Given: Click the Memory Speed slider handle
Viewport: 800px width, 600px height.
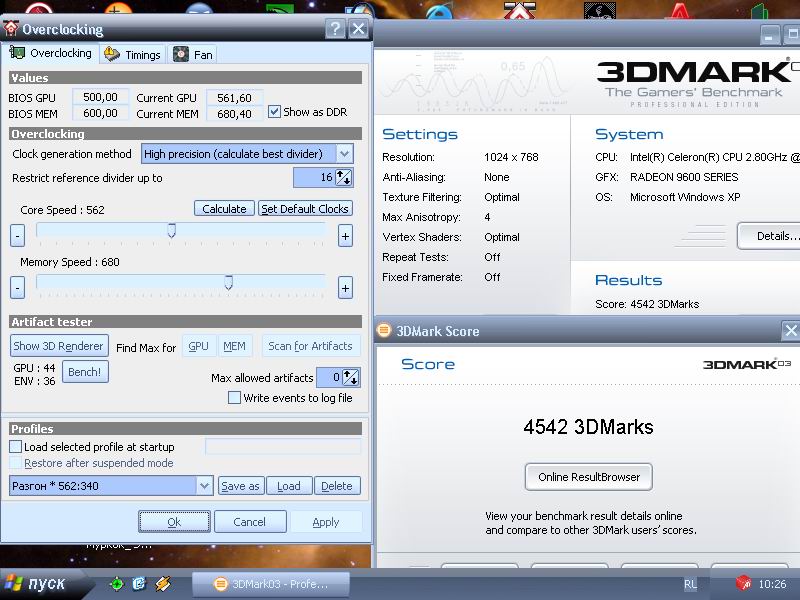Looking at the screenshot, I should click(229, 283).
